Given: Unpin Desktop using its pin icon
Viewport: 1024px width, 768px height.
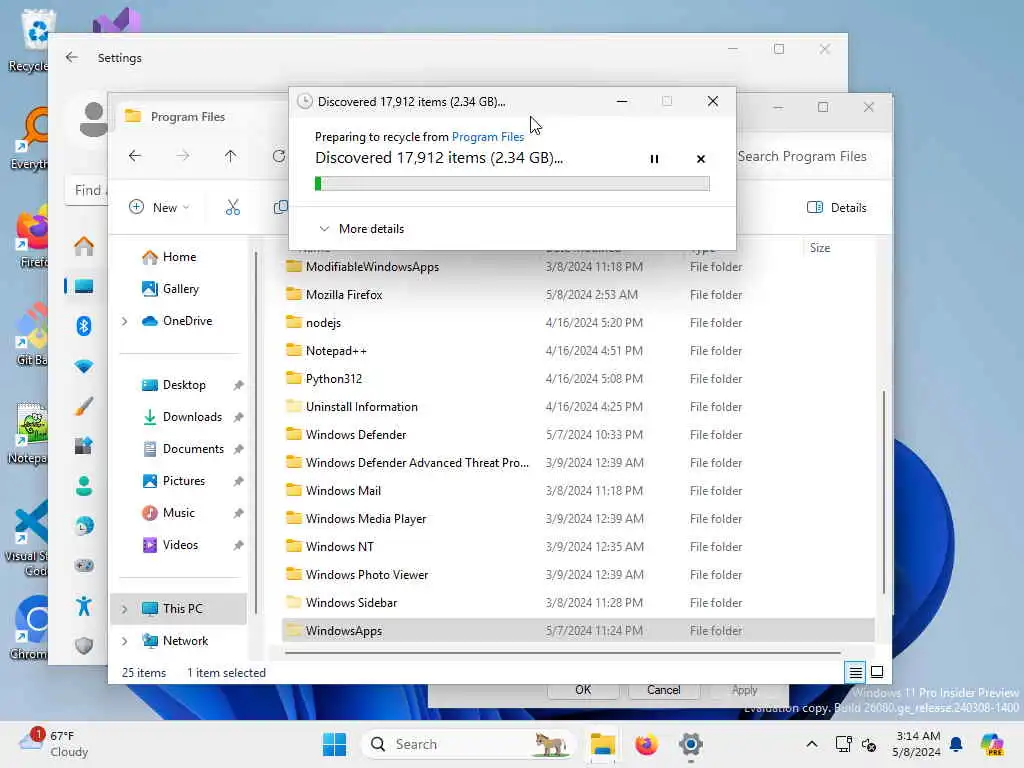Looking at the screenshot, I should 238,385.
